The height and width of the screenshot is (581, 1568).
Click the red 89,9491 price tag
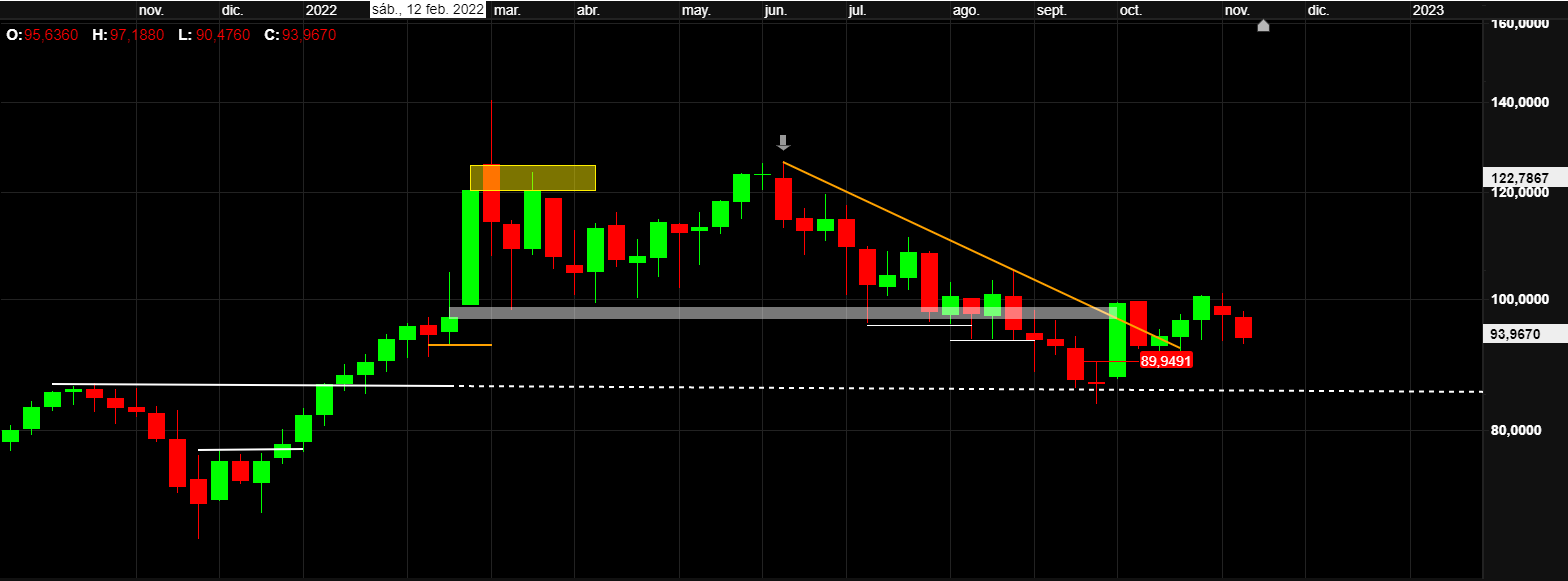pyautogui.click(x=1166, y=360)
